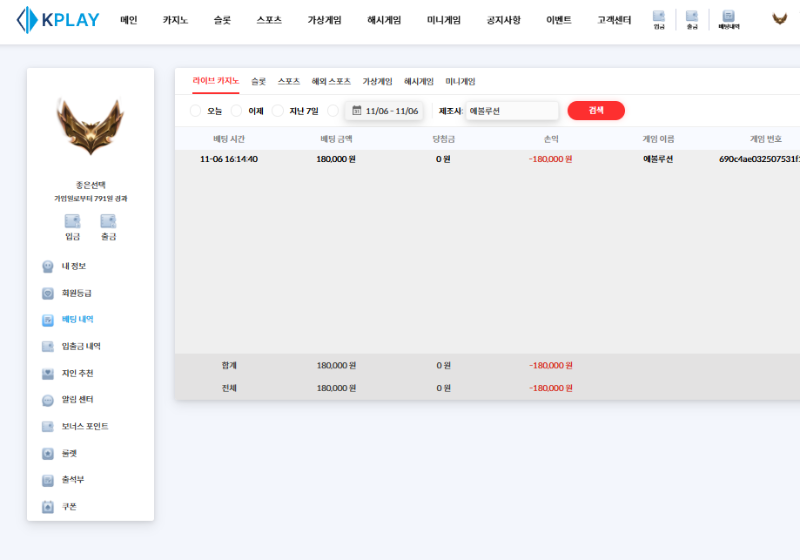Click 출금 wallet icon under profile

[x=108, y=226]
